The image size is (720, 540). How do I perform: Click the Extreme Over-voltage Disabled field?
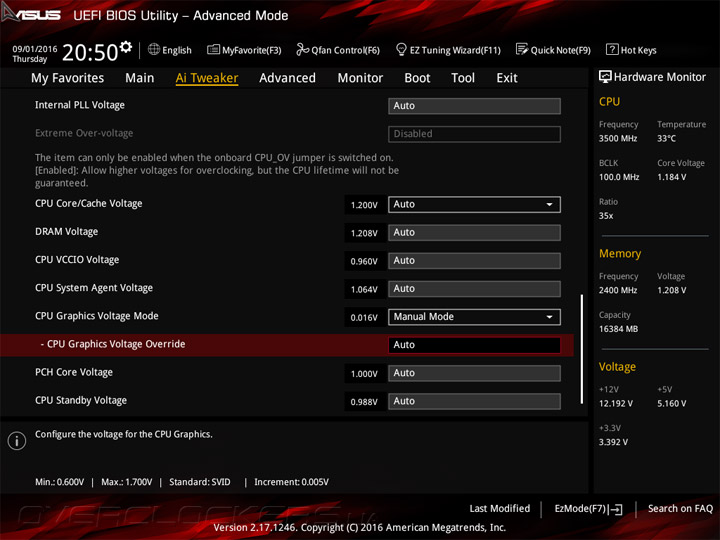click(x=474, y=134)
